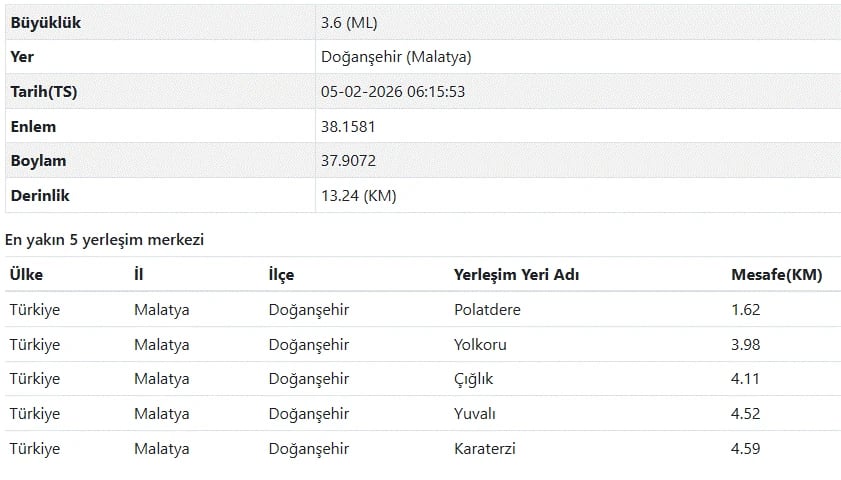Click the Mesafe(KM) column header
The image size is (841, 480).
click(x=777, y=275)
